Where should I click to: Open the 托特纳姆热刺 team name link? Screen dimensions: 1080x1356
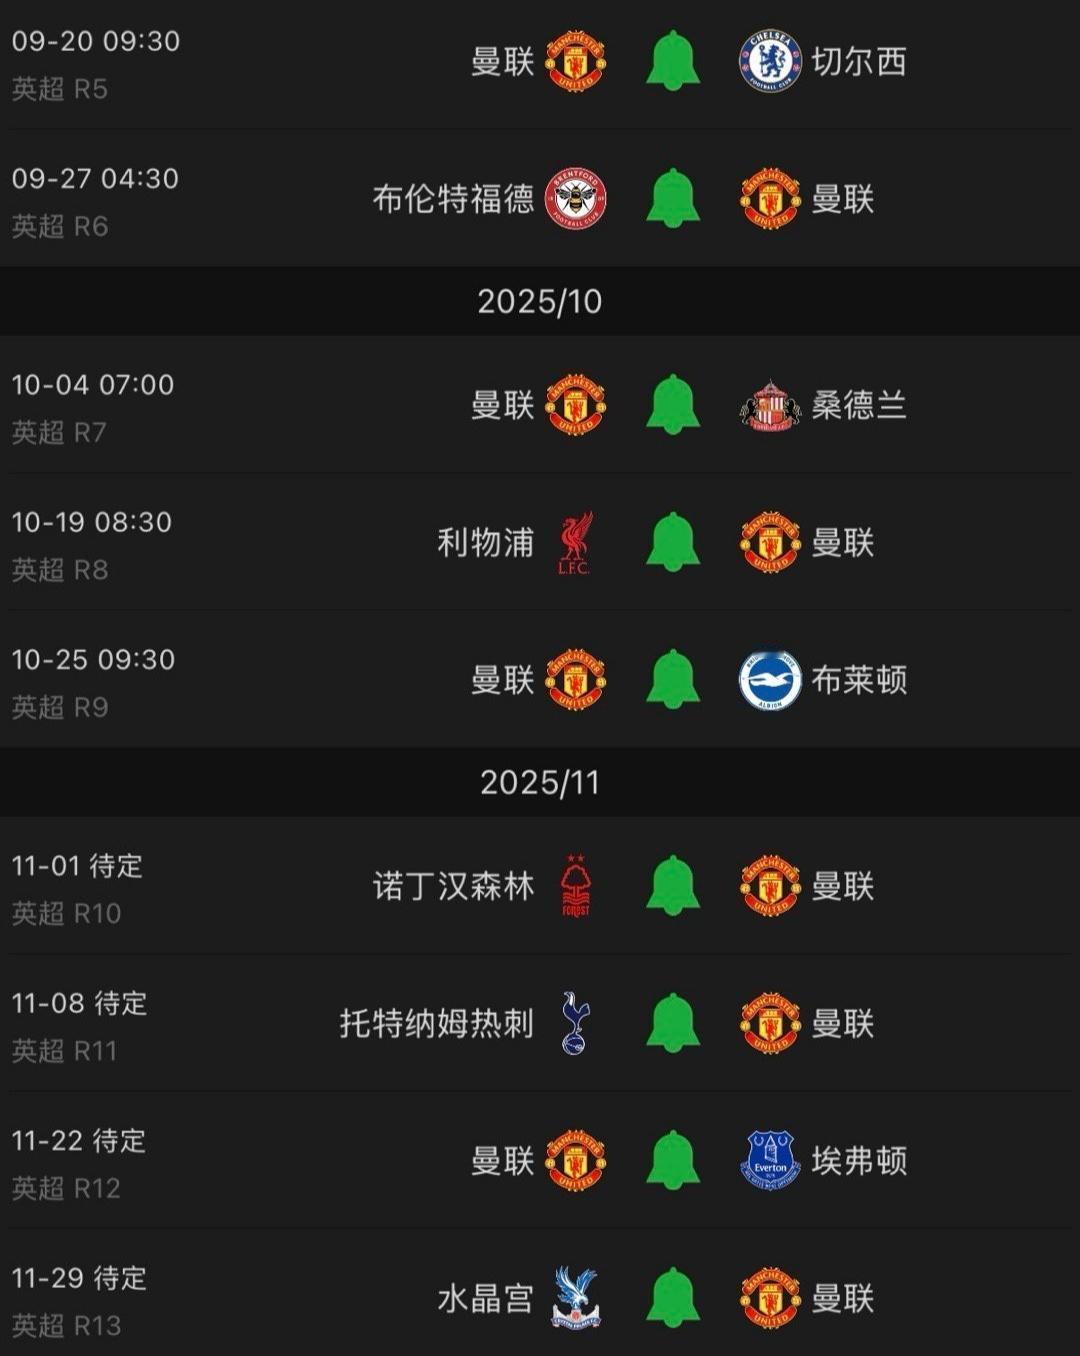click(x=437, y=1023)
